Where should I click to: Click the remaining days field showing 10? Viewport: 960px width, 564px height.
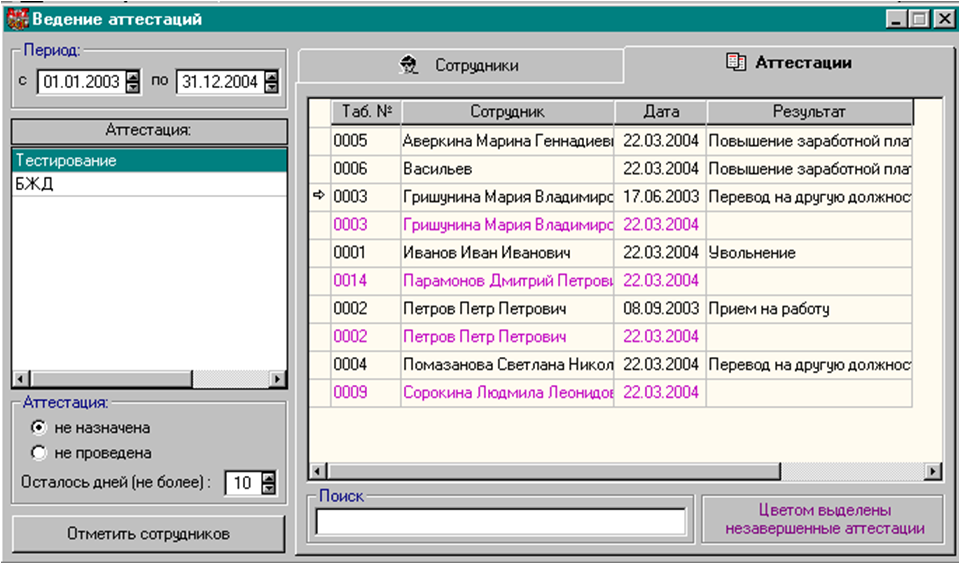(x=243, y=483)
